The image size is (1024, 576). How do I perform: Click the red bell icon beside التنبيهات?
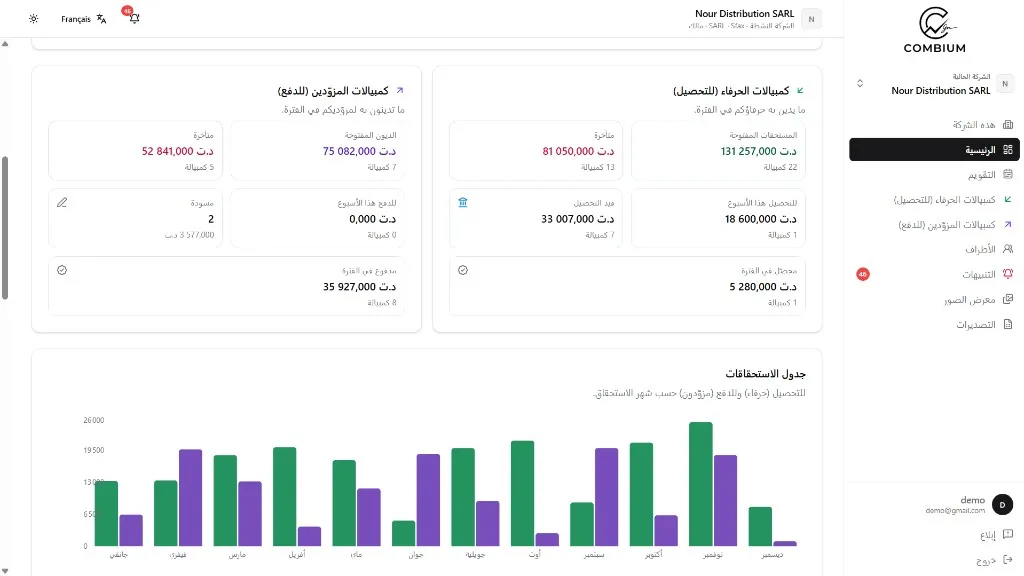(1008, 274)
